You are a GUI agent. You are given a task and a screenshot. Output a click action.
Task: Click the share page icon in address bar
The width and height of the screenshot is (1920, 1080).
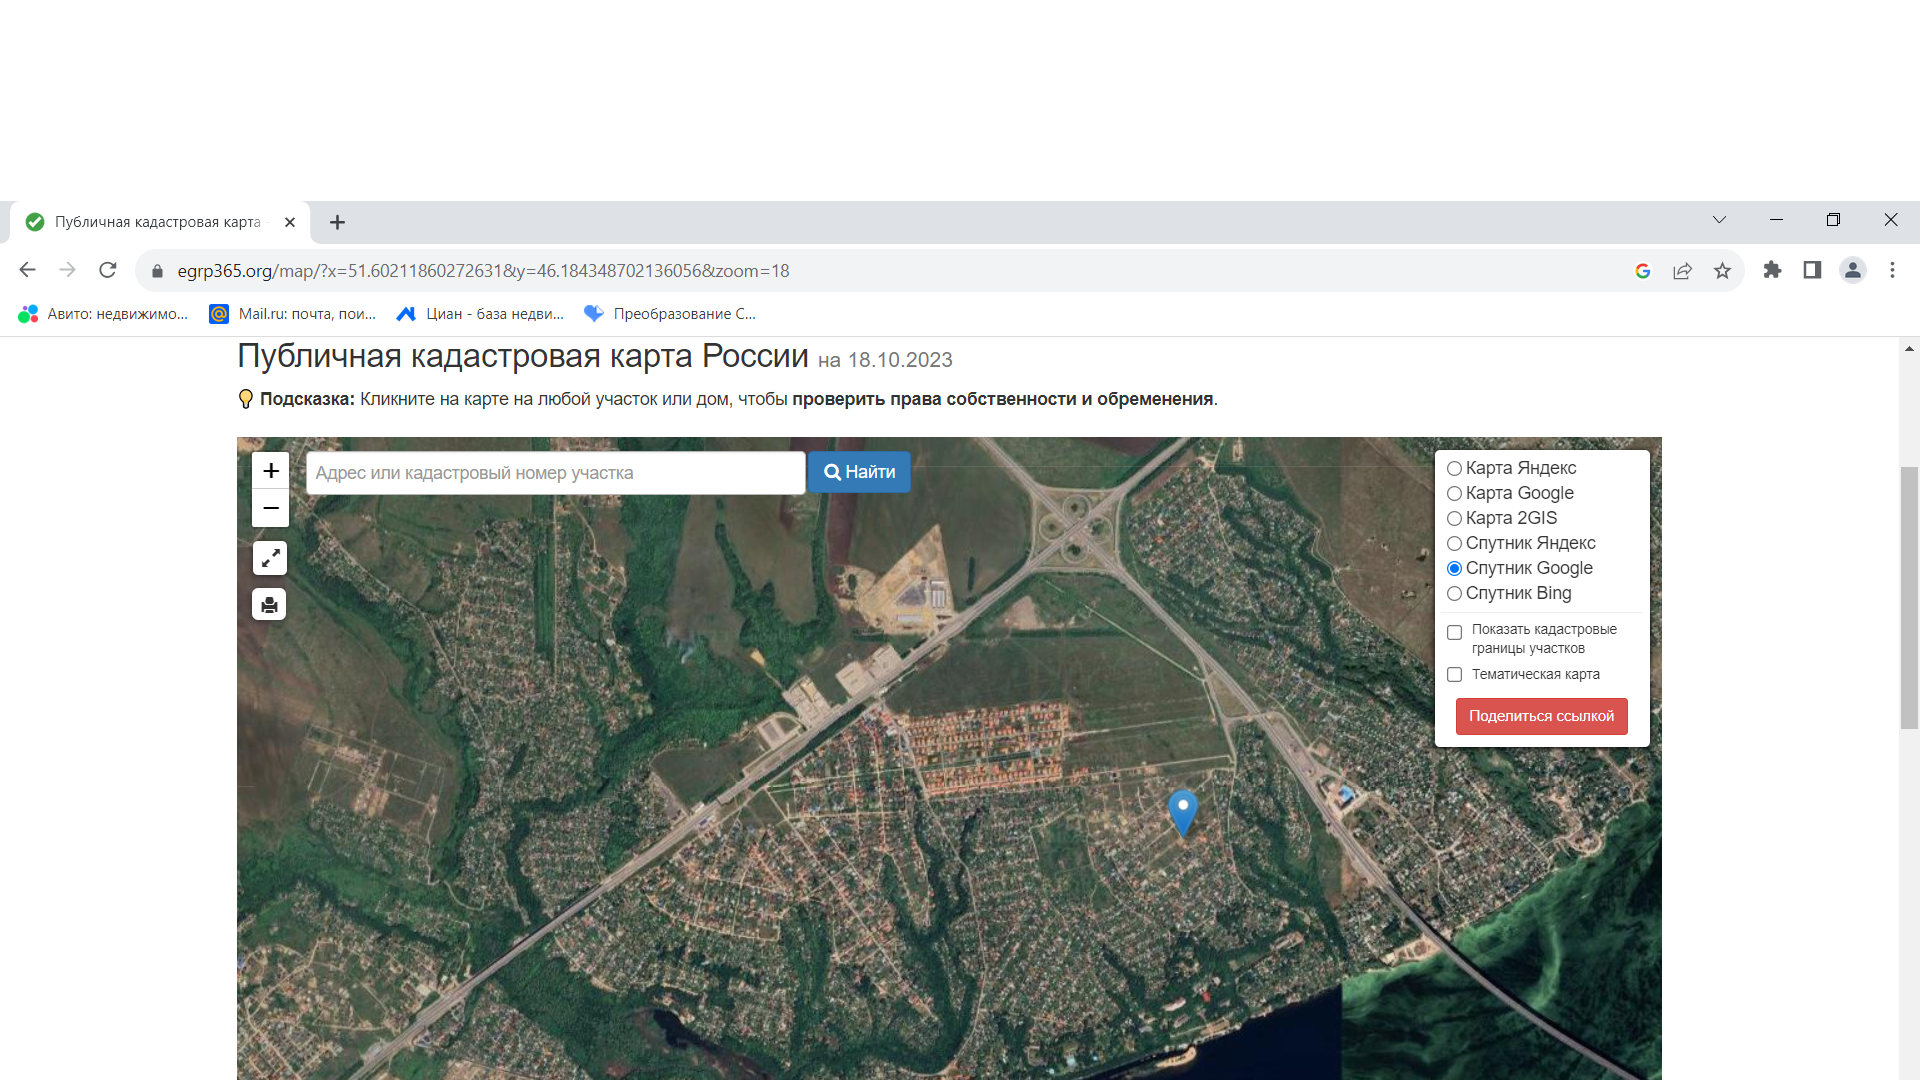point(1682,271)
